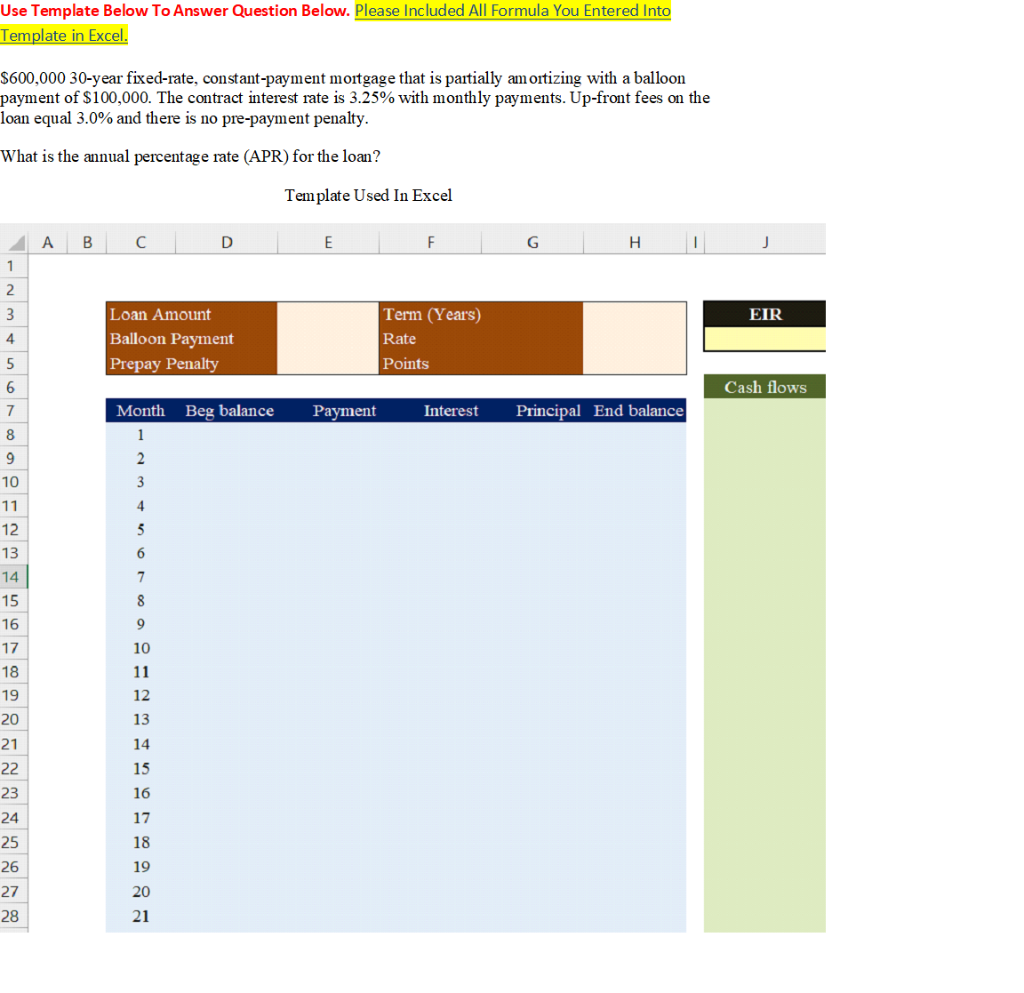Click the Term (Years) input cell H3
This screenshot has width=1024, height=993.
tap(635, 314)
